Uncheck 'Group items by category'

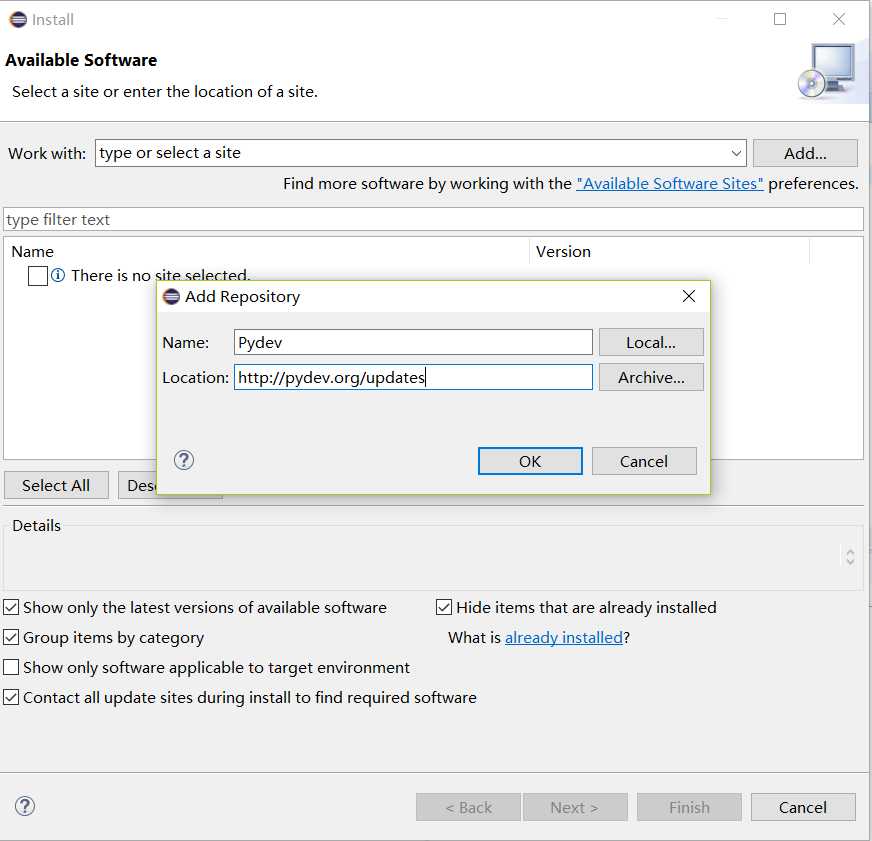tap(11, 637)
